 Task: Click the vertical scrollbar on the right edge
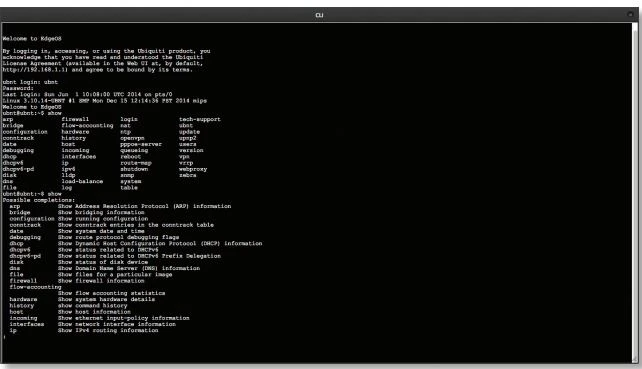pyautogui.click(x=635, y=192)
